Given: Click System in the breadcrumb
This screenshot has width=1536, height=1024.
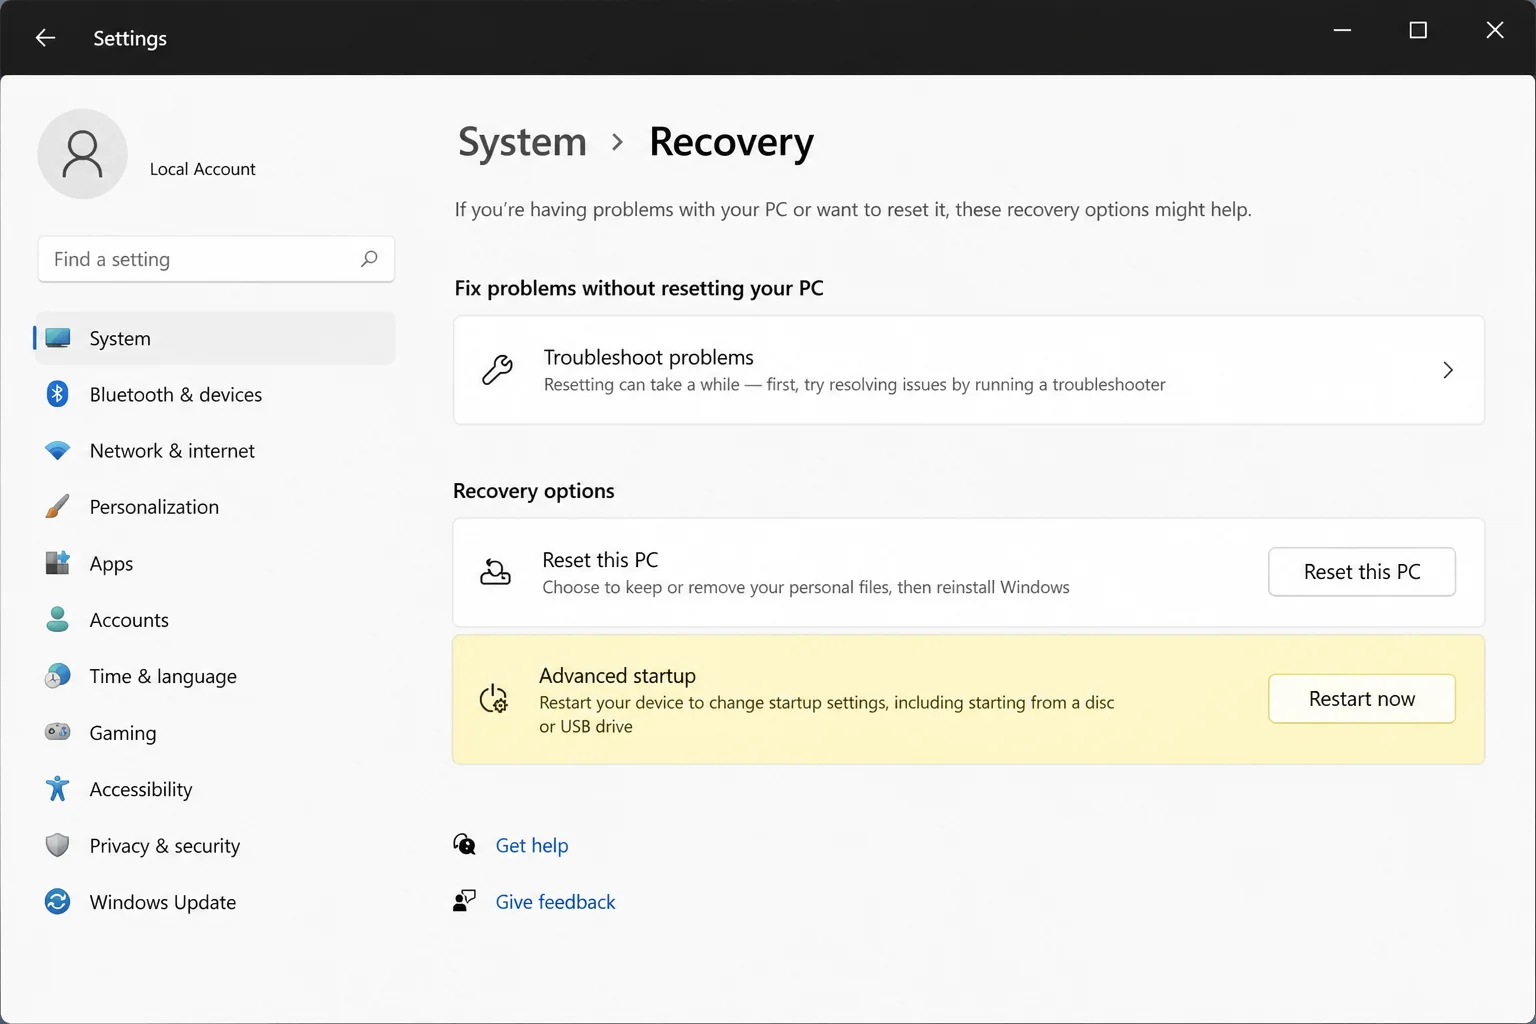Looking at the screenshot, I should pyautogui.click(x=522, y=142).
